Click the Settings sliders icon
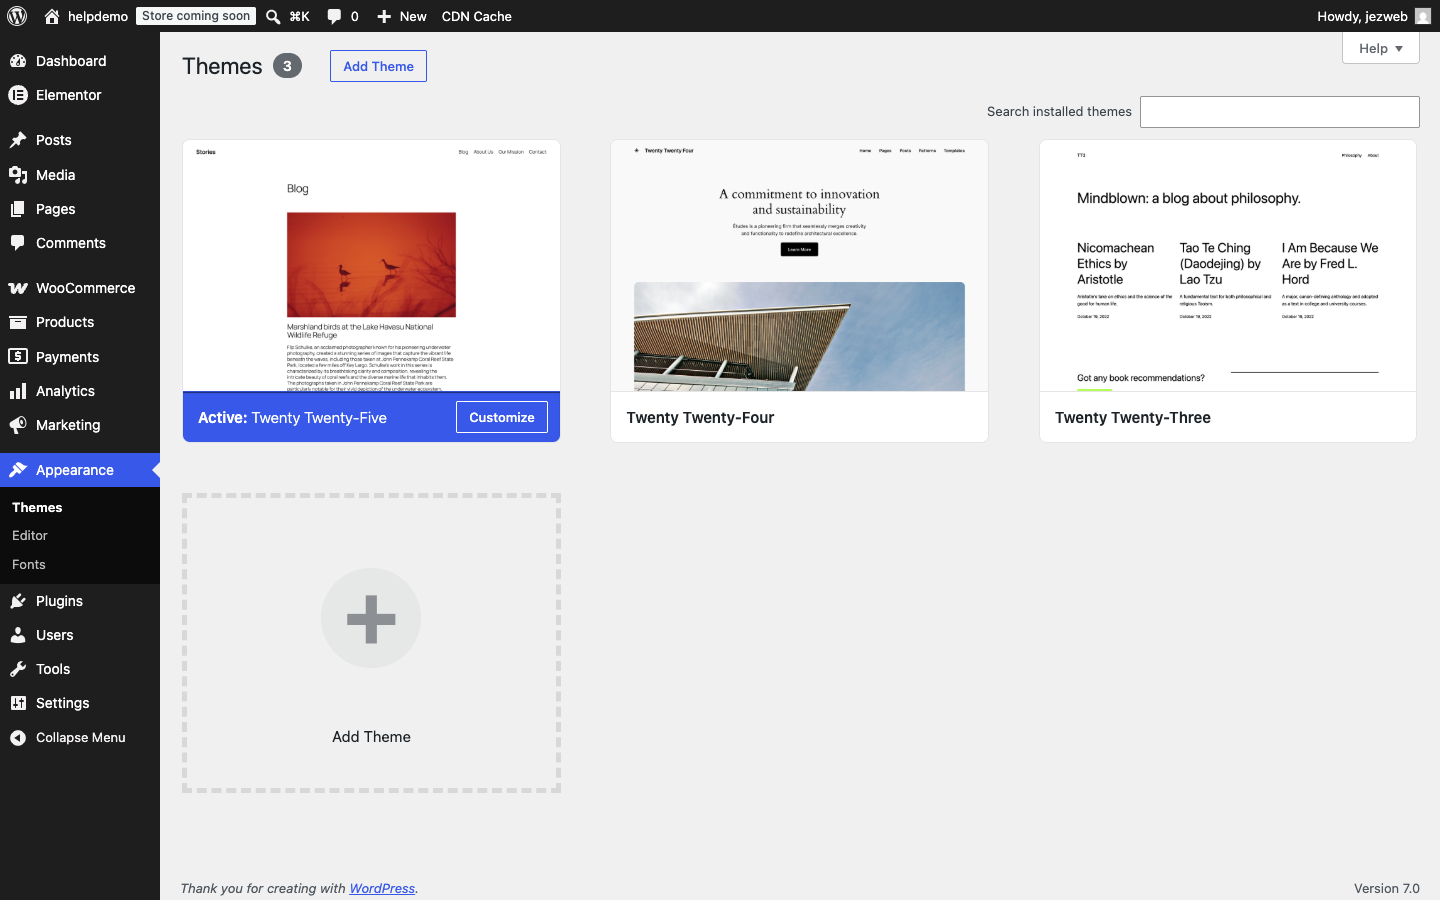 pyautogui.click(x=18, y=703)
